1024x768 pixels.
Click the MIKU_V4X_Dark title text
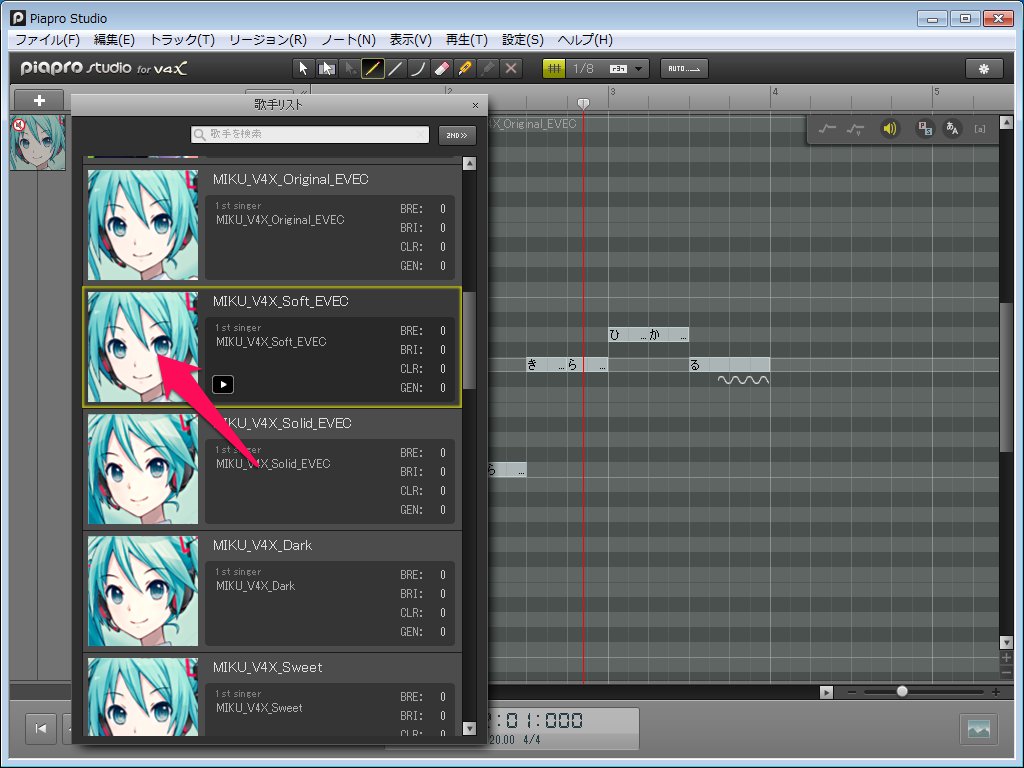[x=263, y=545]
